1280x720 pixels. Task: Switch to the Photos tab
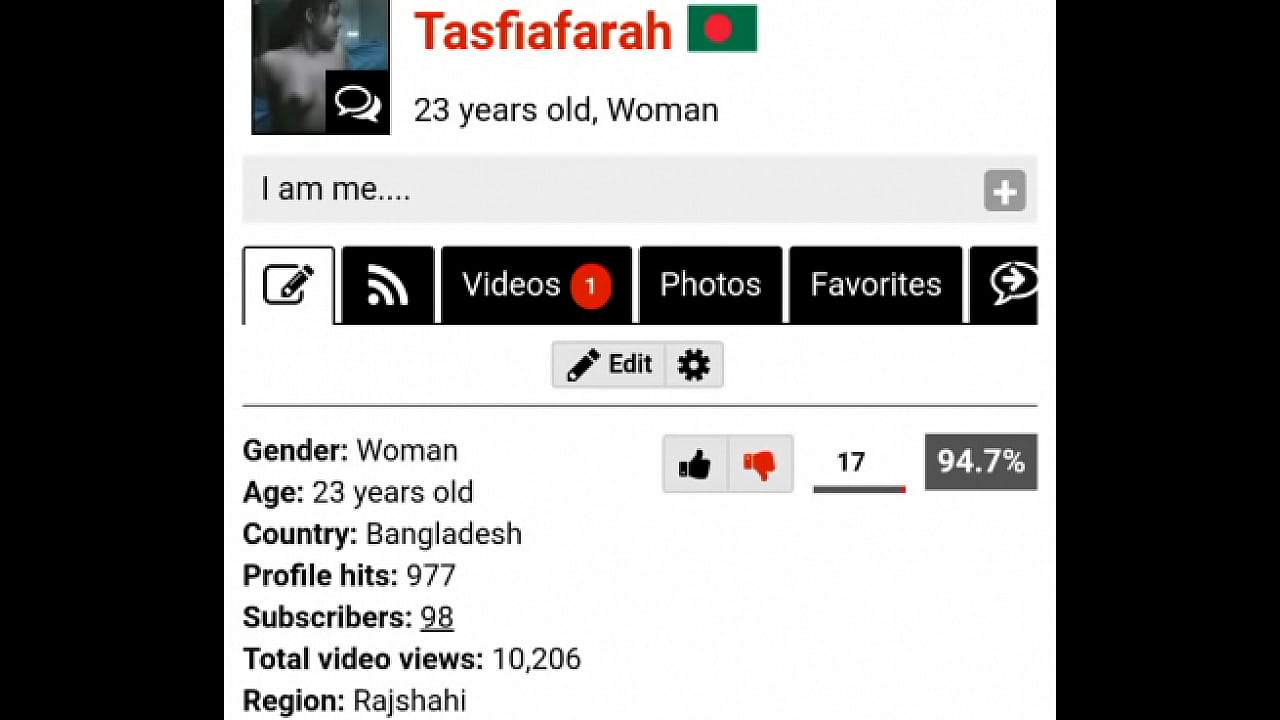(x=710, y=286)
